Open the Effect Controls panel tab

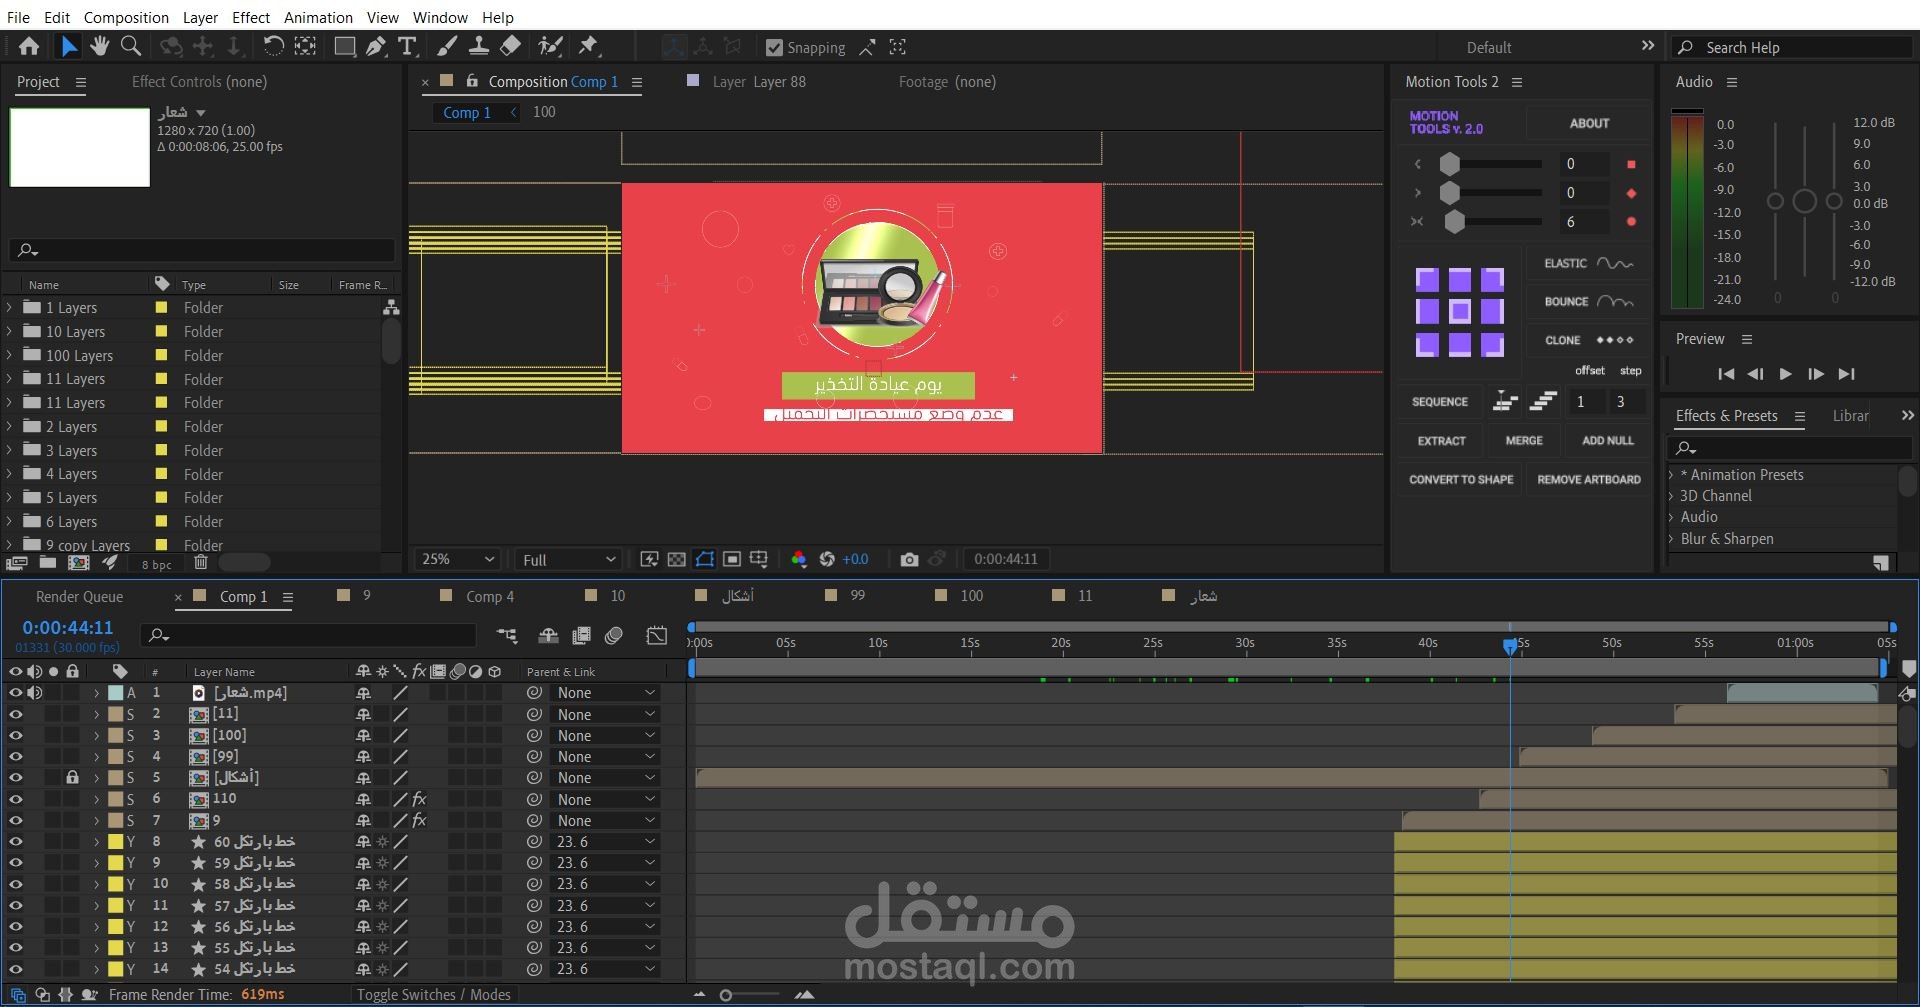tap(199, 82)
